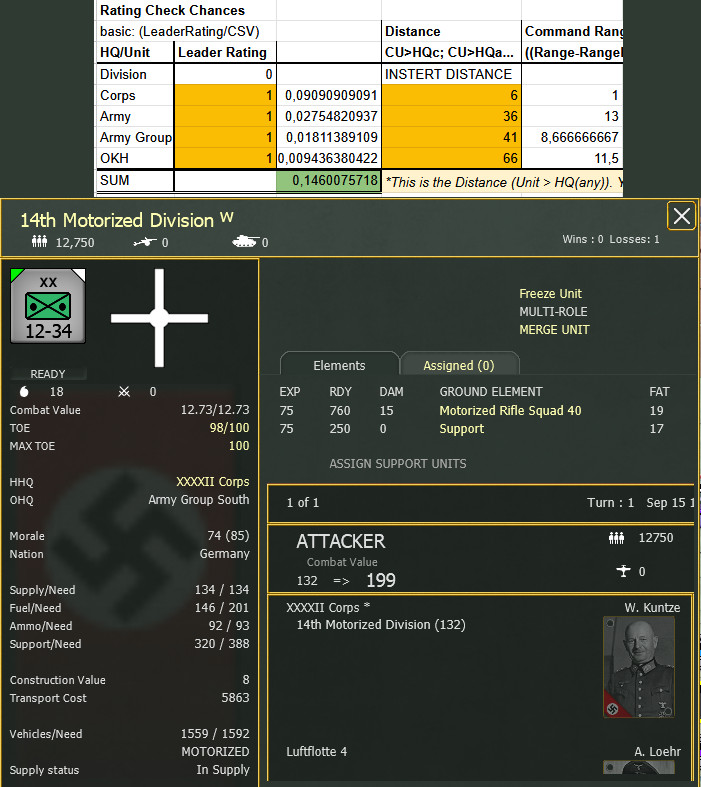Select Corps Leader Rating cell
The image size is (701, 787).
pyautogui.click(x=225, y=95)
